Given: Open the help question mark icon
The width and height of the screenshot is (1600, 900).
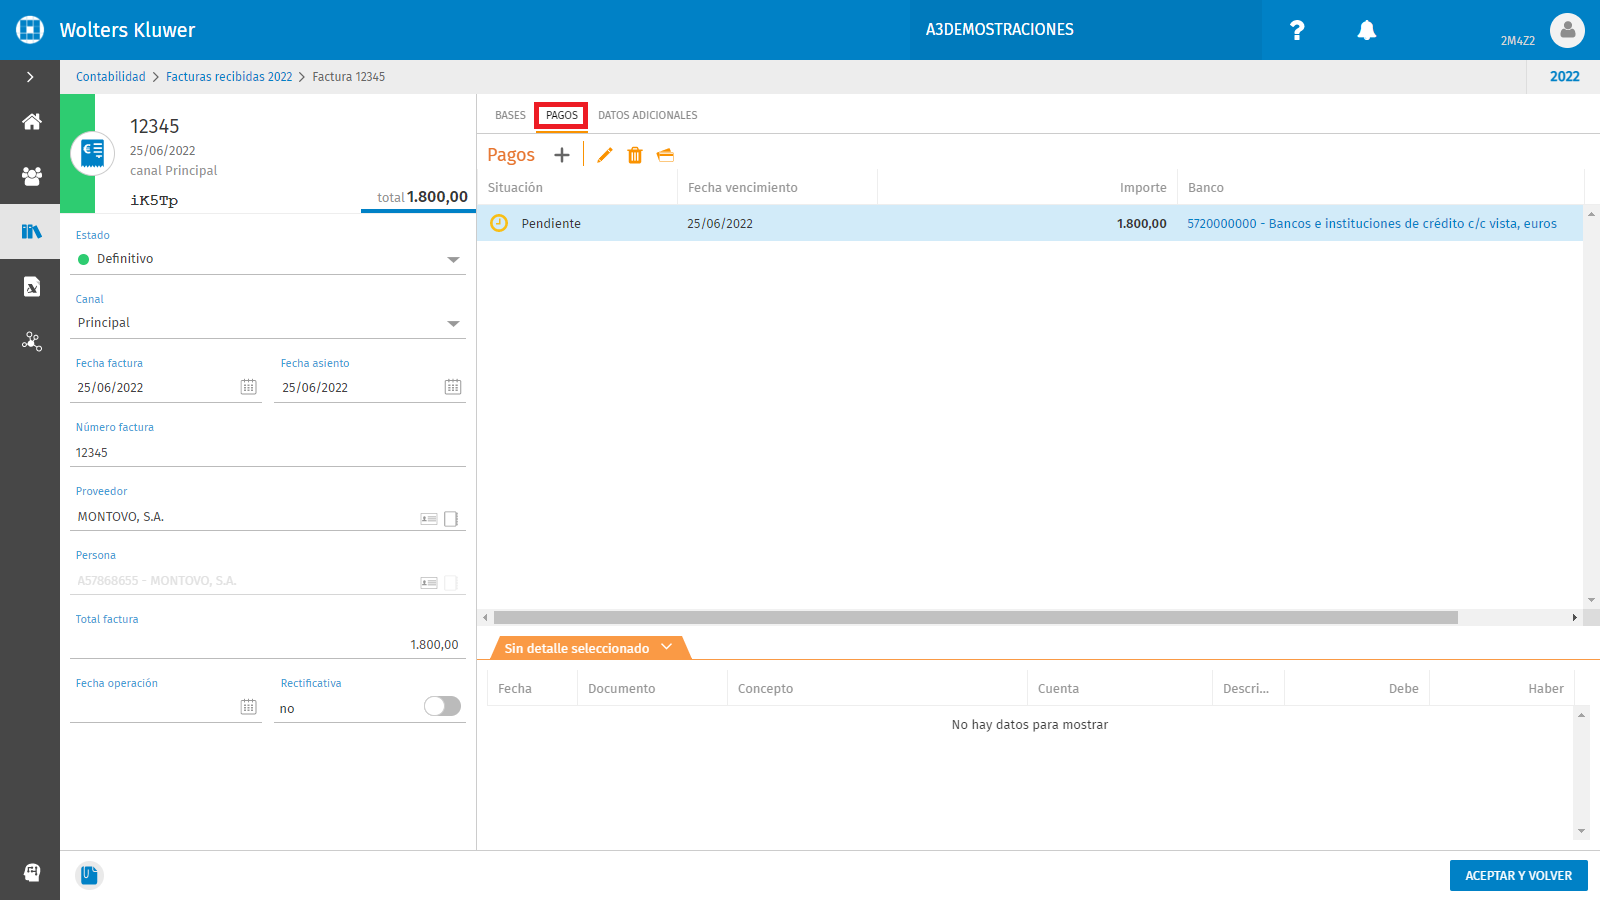Looking at the screenshot, I should point(1297,30).
